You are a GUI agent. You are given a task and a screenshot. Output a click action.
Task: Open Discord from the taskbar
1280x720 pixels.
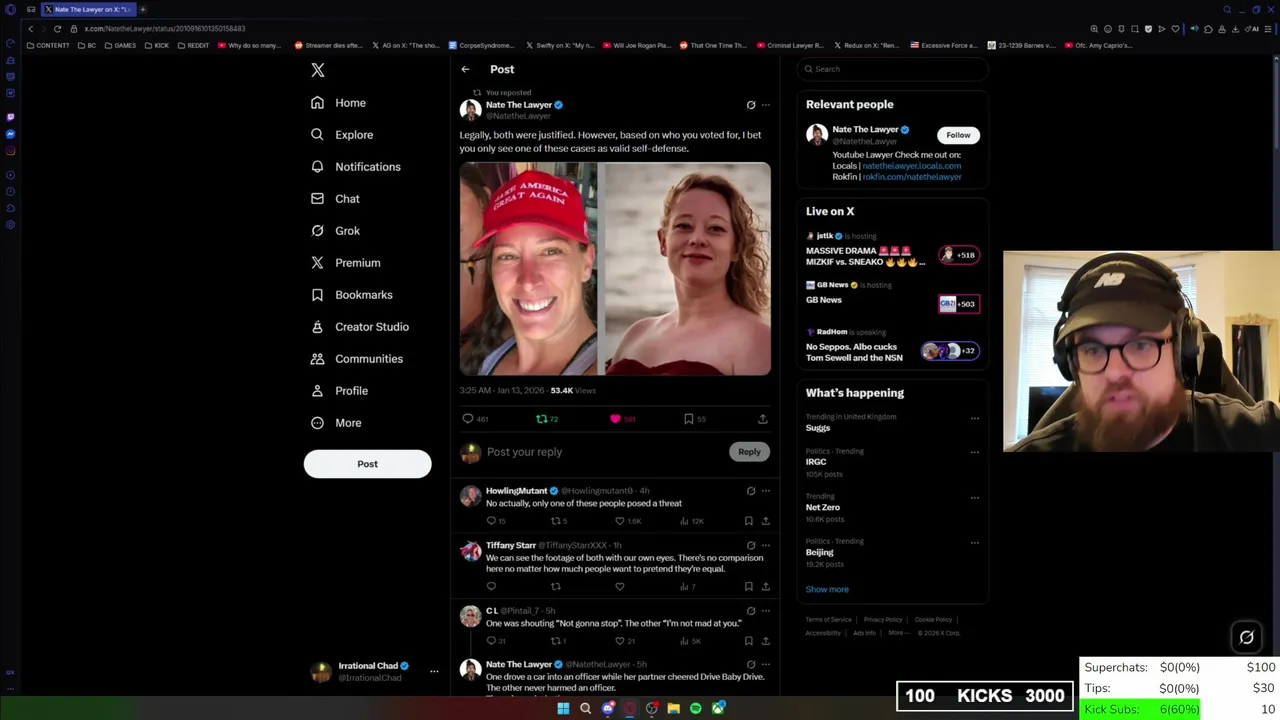click(608, 709)
